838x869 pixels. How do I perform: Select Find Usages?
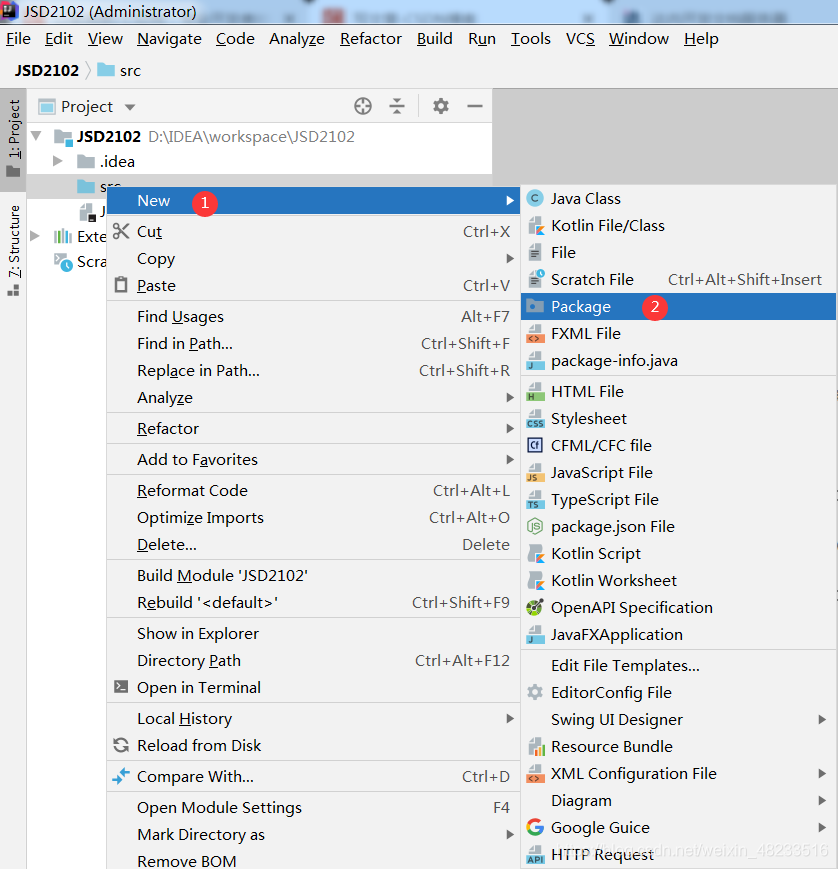[x=313, y=316]
